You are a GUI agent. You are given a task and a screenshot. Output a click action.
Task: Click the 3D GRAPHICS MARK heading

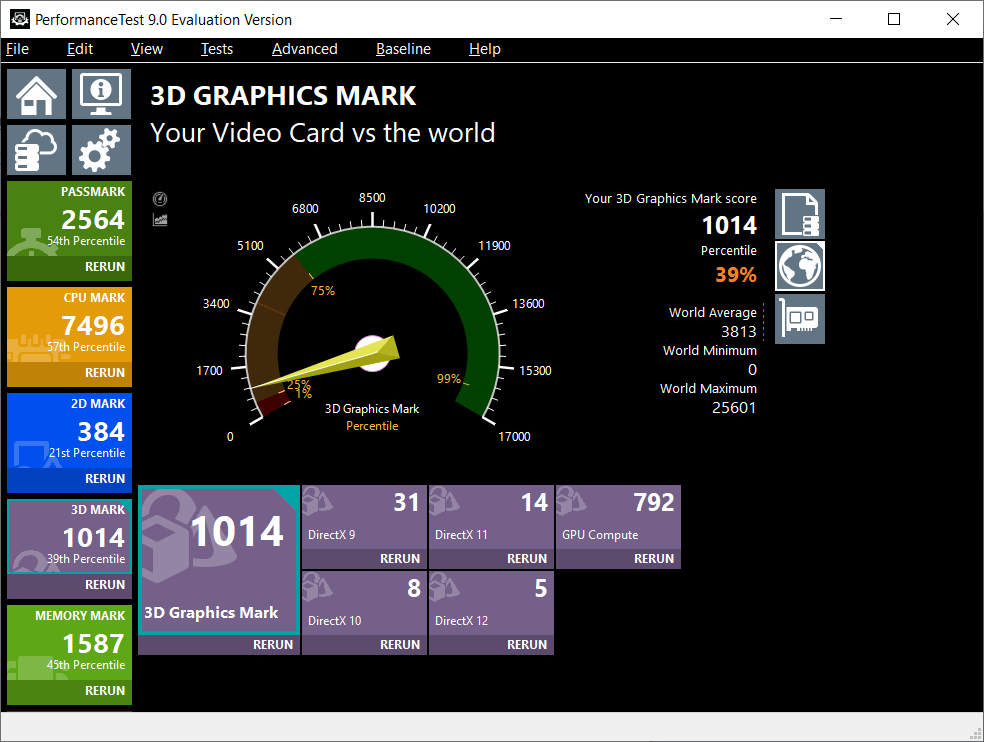(283, 96)
